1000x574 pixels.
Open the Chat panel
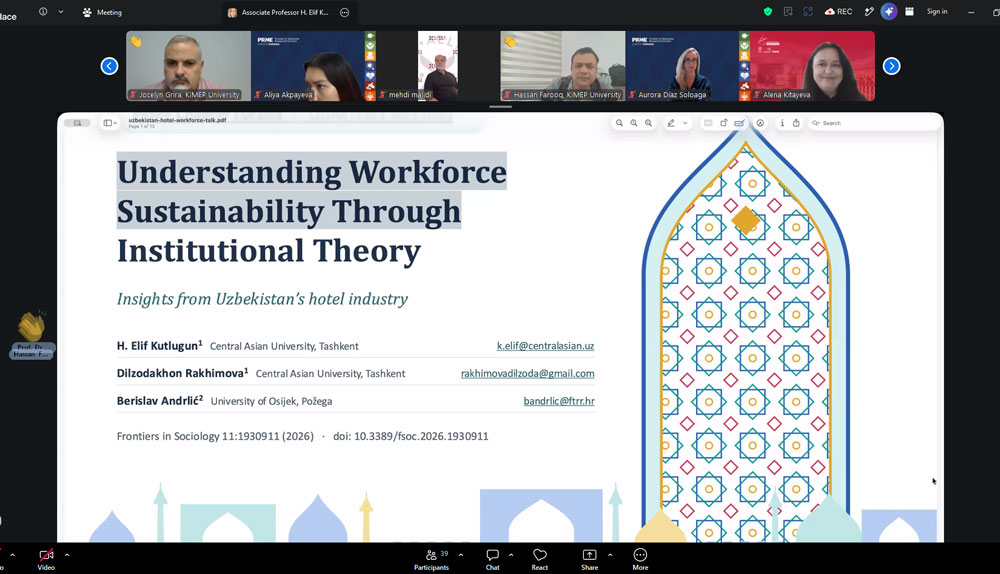coord(492,559)
